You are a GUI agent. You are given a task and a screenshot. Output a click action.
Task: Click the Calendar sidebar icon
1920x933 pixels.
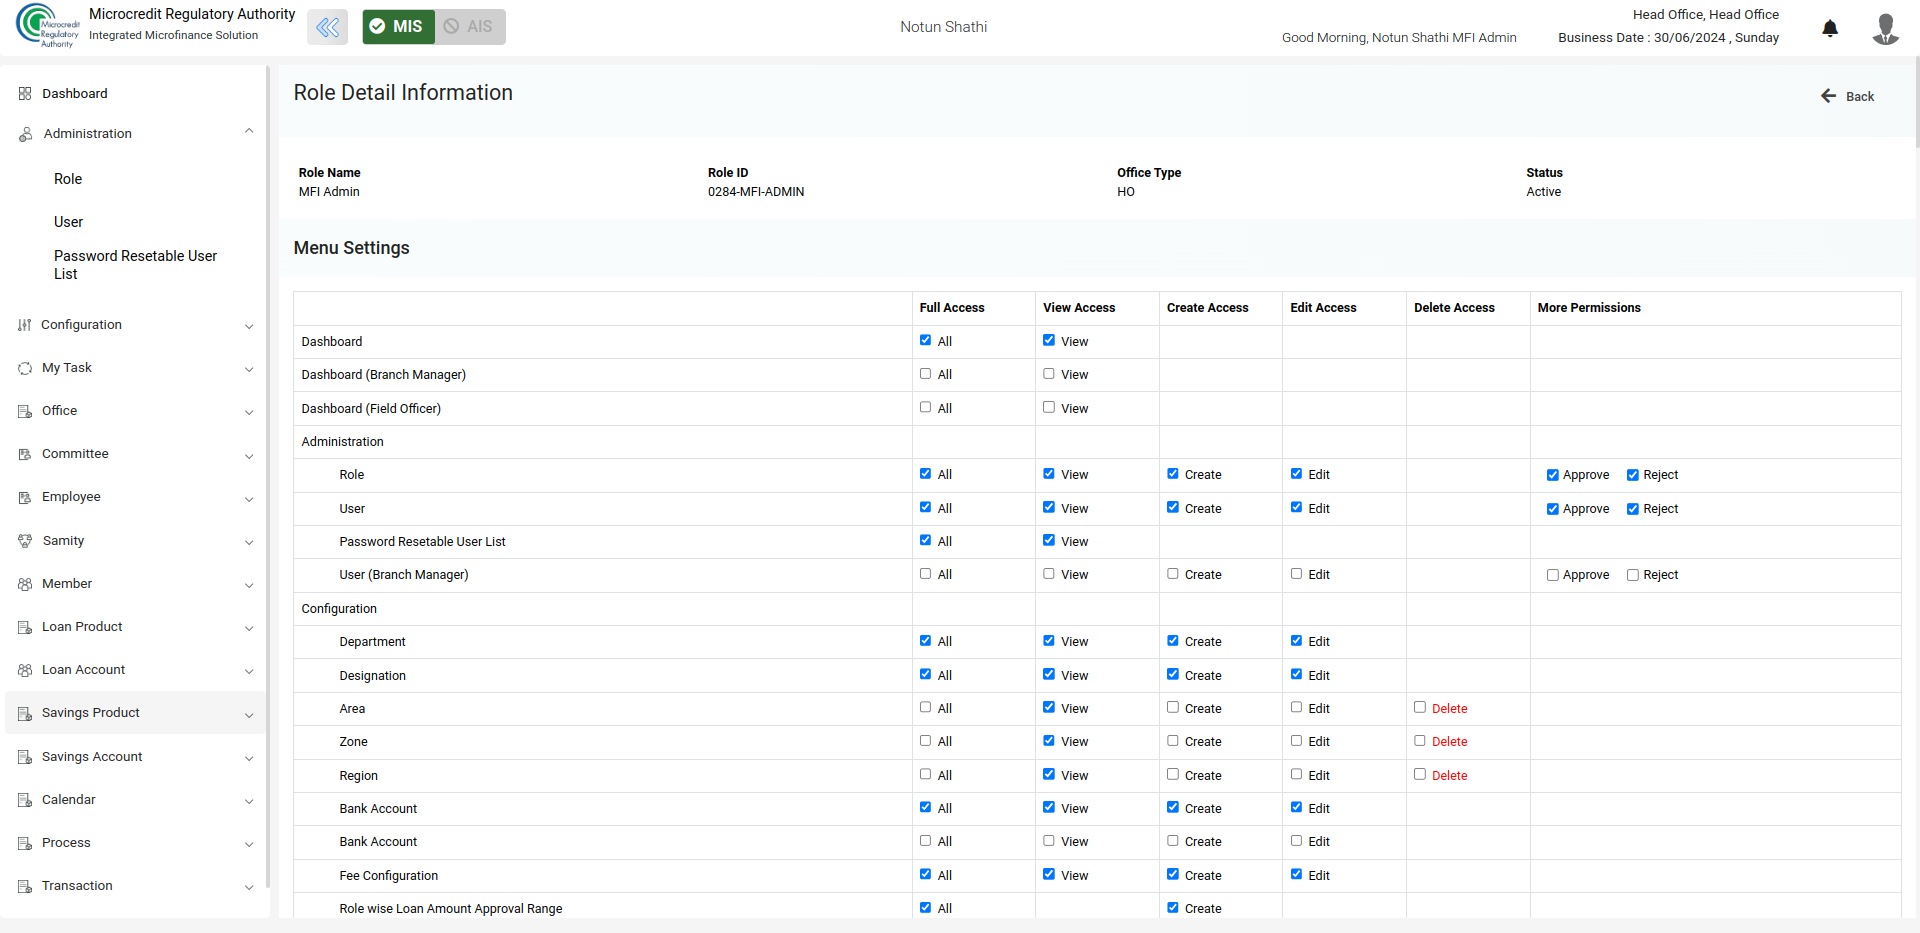[25, 800]
